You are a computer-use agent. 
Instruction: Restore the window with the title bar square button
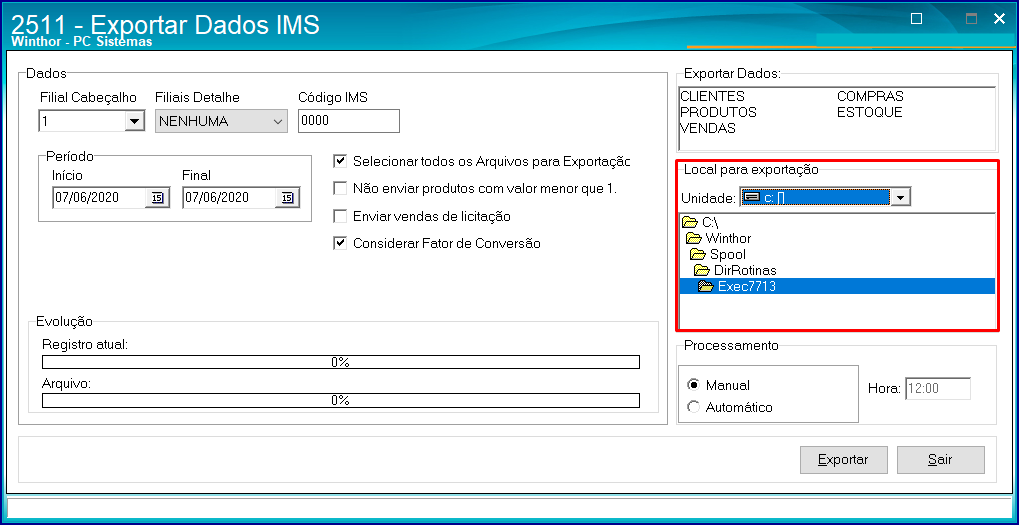point(916,19)
